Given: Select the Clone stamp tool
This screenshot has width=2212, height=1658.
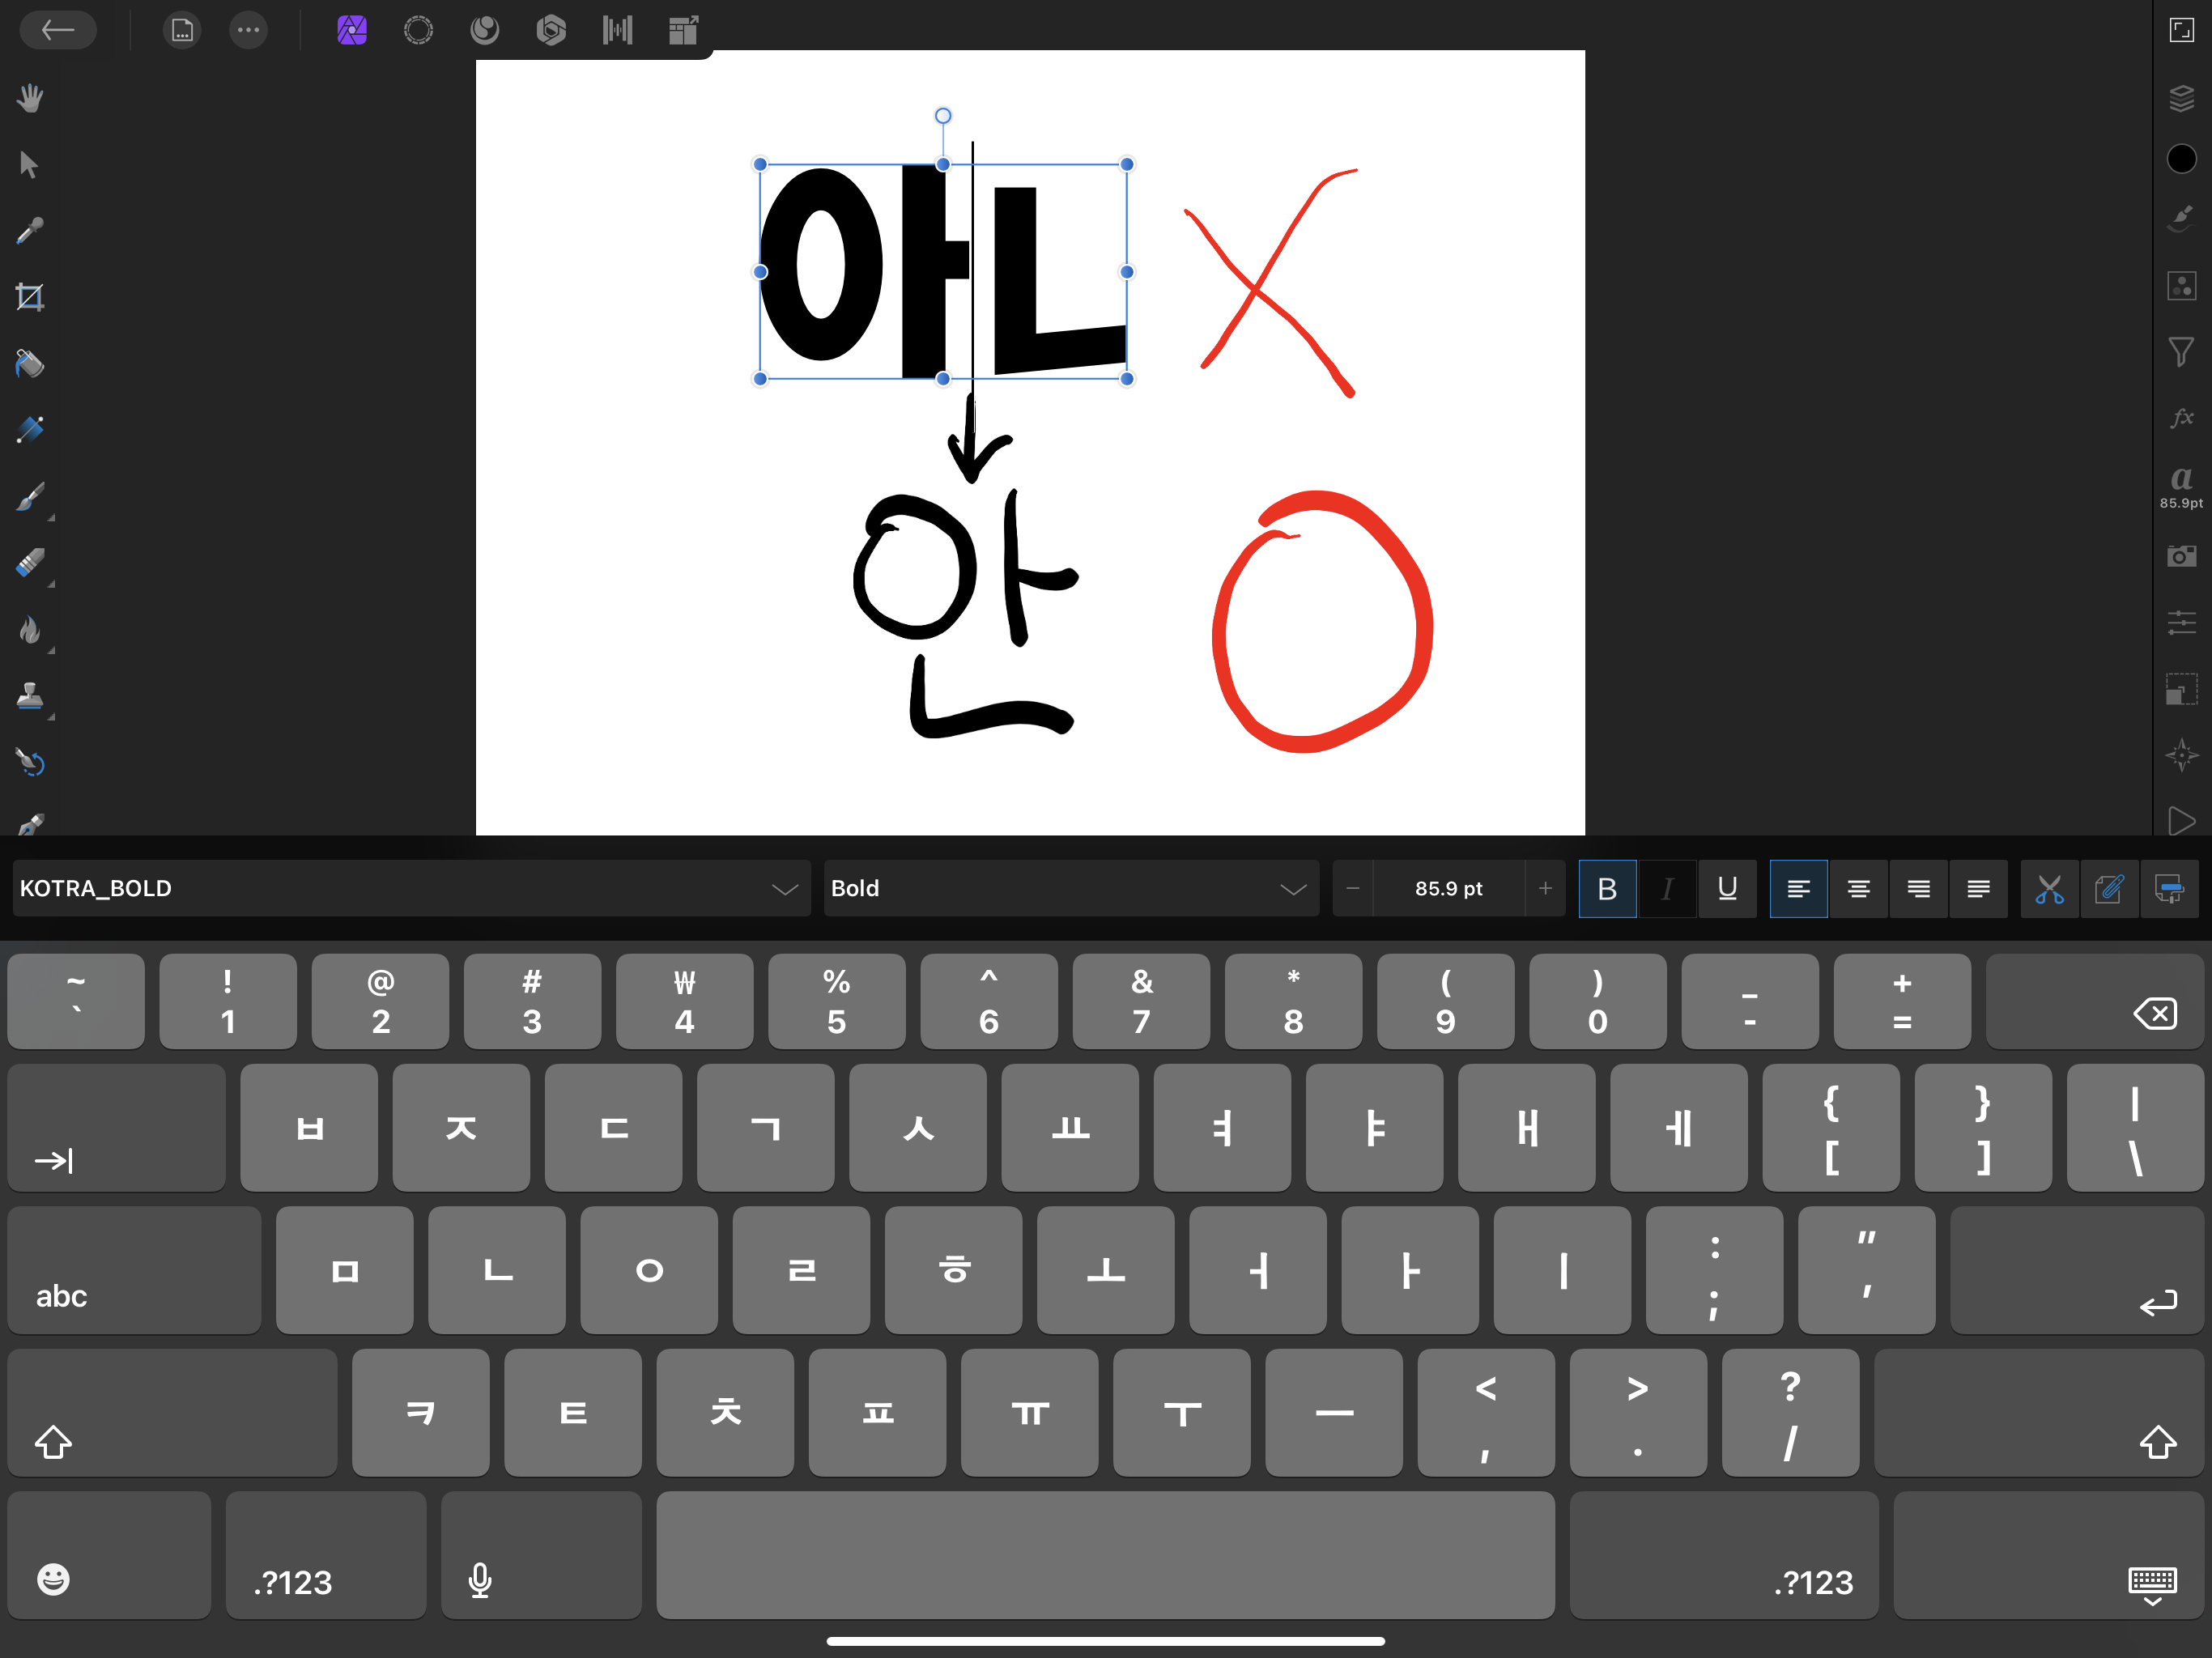Looking at the screenshot, I should pos(30,695).
